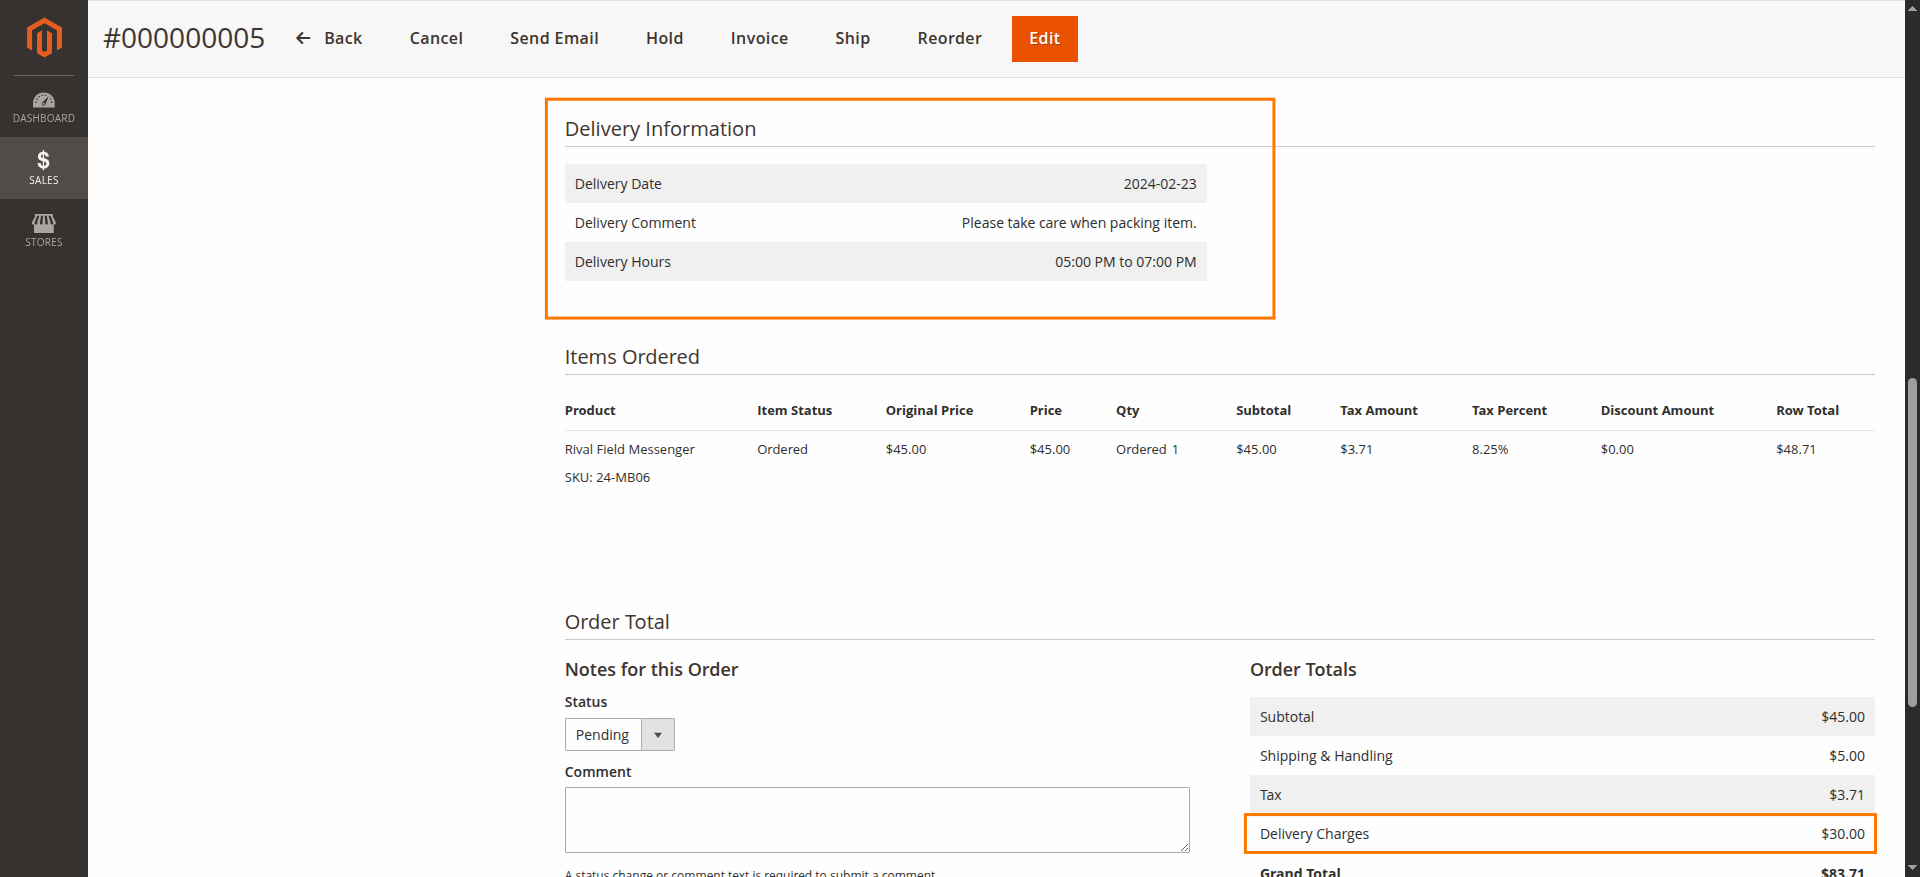Click the $30.00 delivery charges amount
The height and width of the screenshot is (877, 1920).
pos(1842,834)
